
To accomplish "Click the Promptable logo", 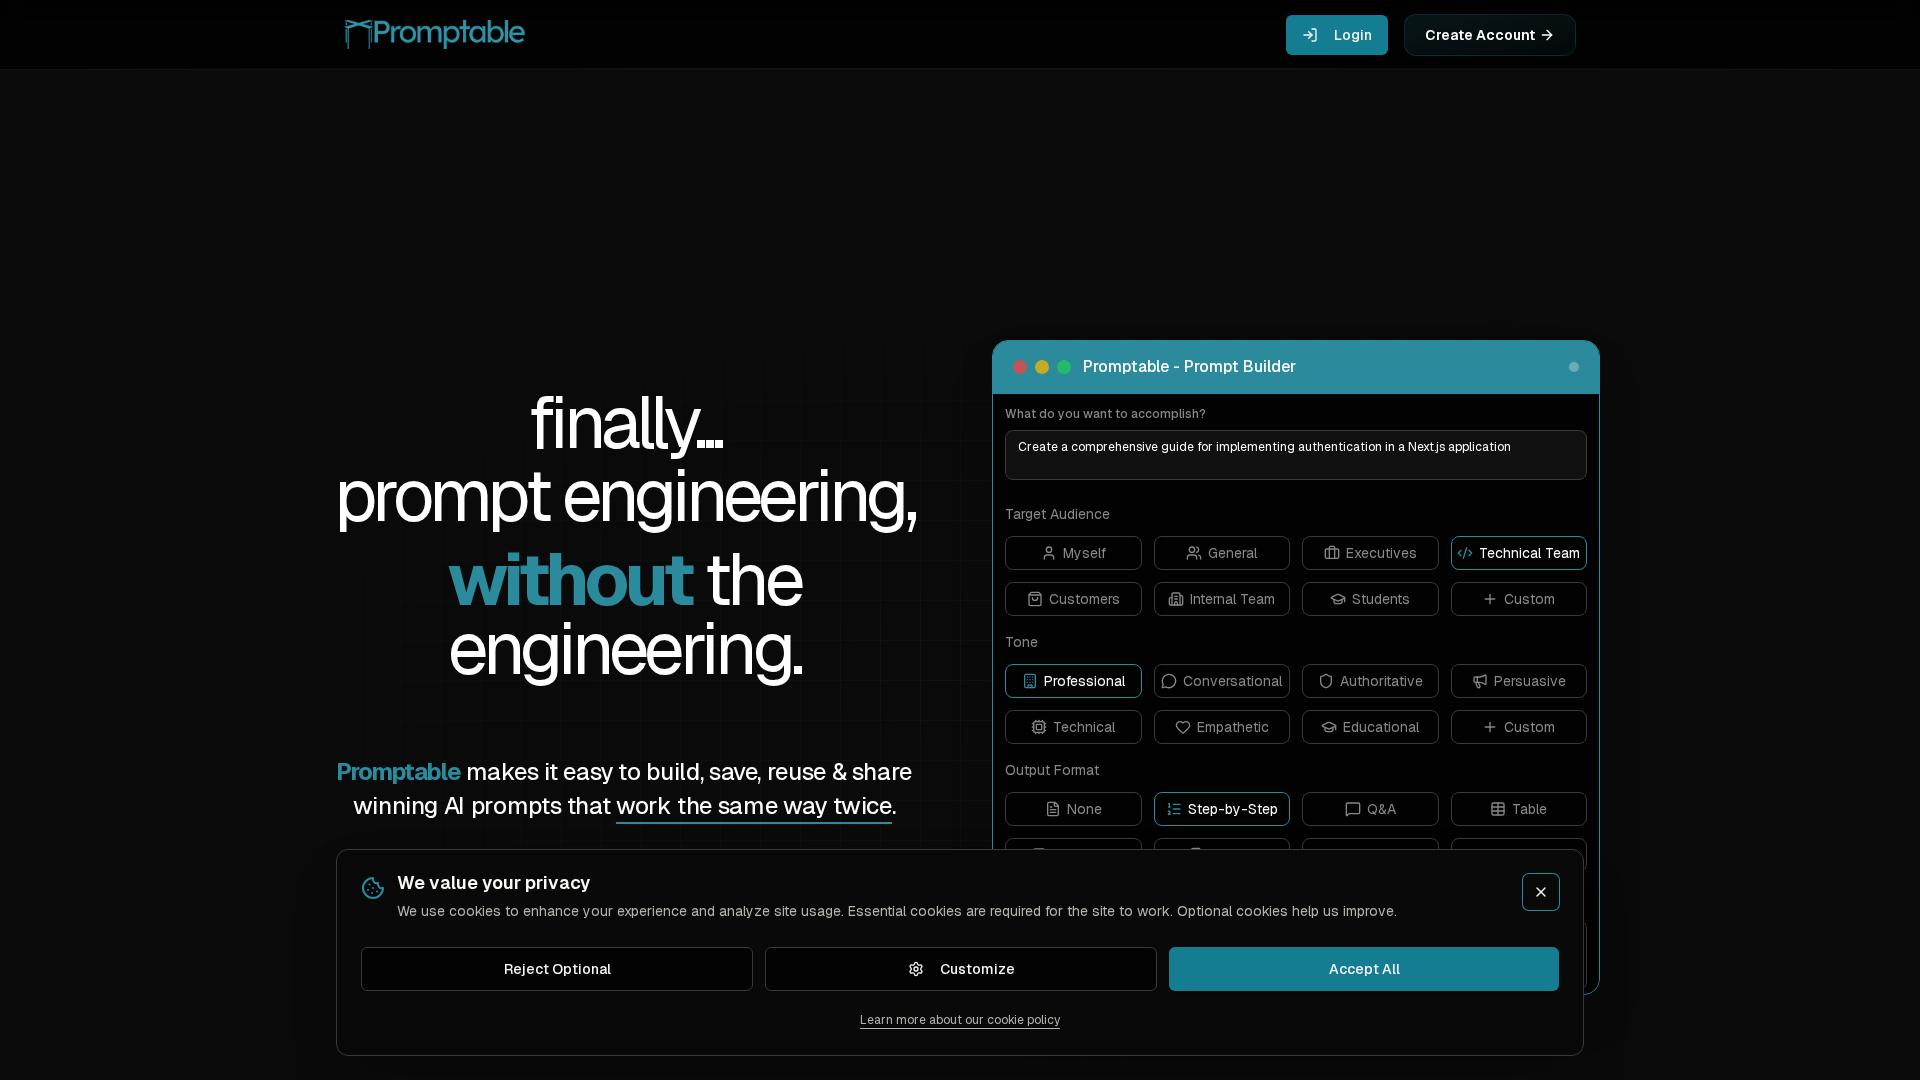I will pos(434,34).
